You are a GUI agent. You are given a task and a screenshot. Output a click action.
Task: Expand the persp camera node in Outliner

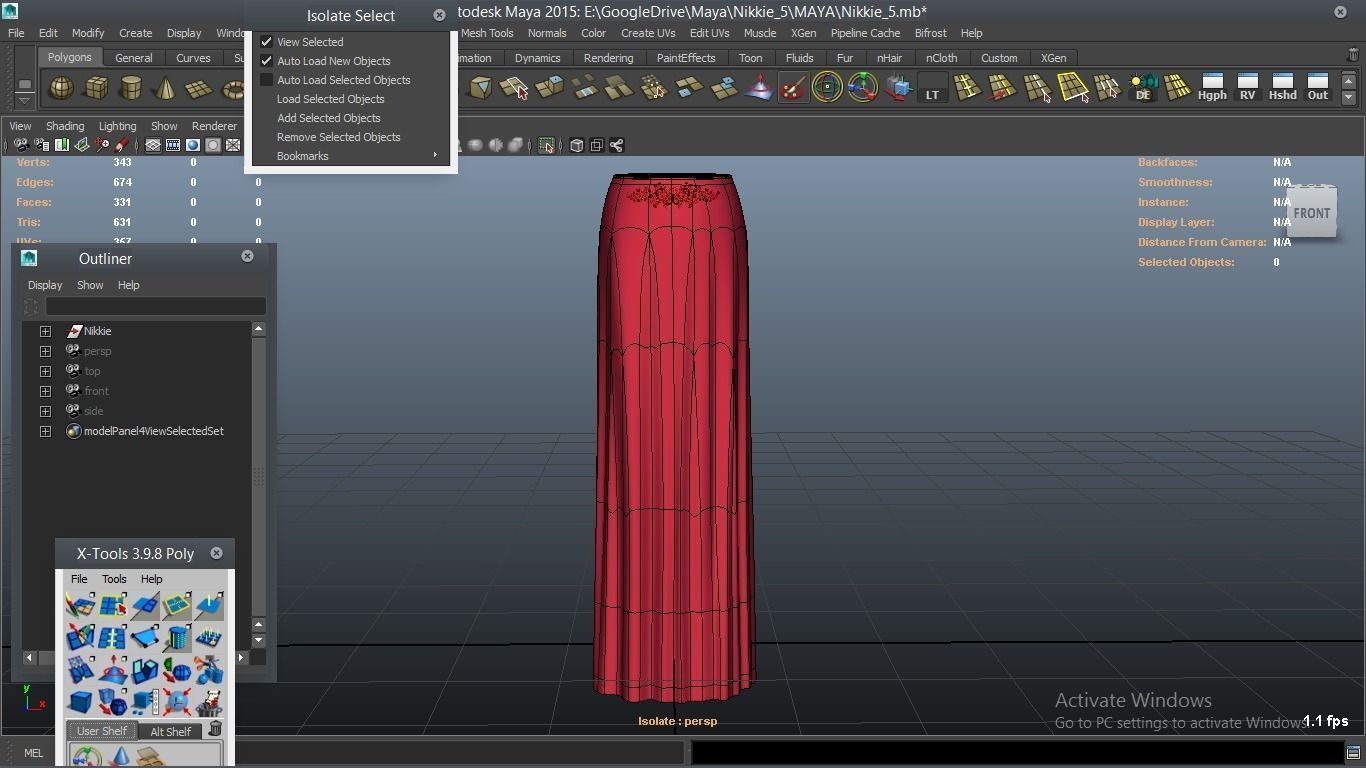(x=45, y=351)
